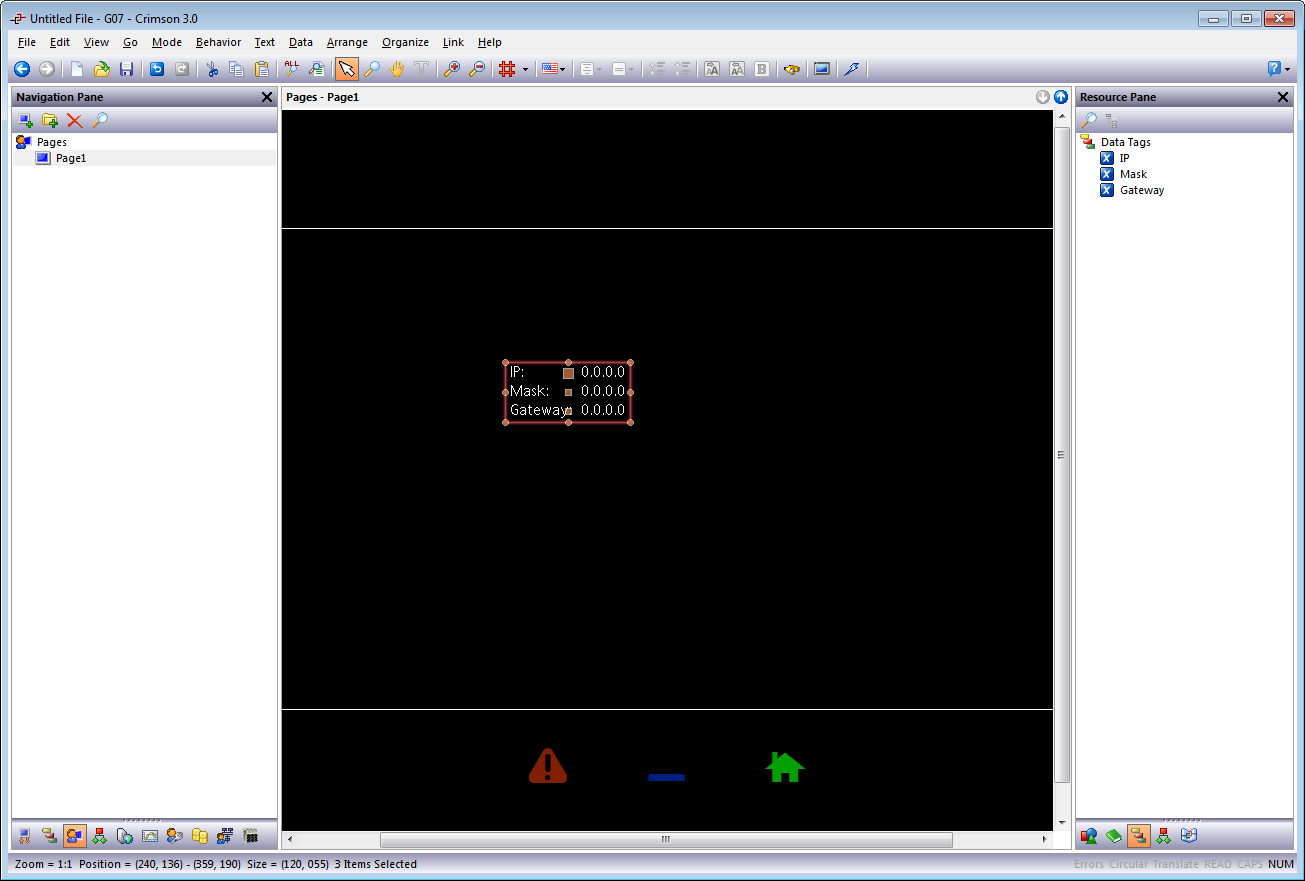Click the clipboard Paste icon
This screenshot has height=881, width=1305.
pyautogui.click(x=262, y=69)
